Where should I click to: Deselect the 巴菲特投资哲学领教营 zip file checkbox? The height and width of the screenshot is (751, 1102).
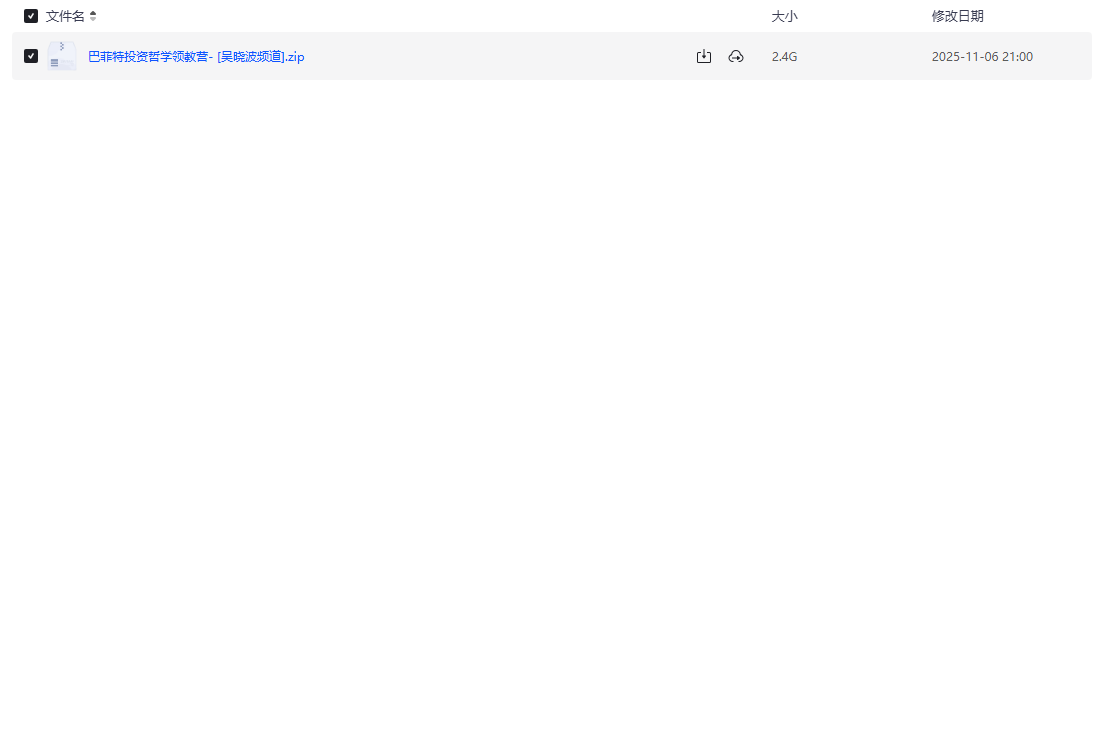click(x=31, y=56)
